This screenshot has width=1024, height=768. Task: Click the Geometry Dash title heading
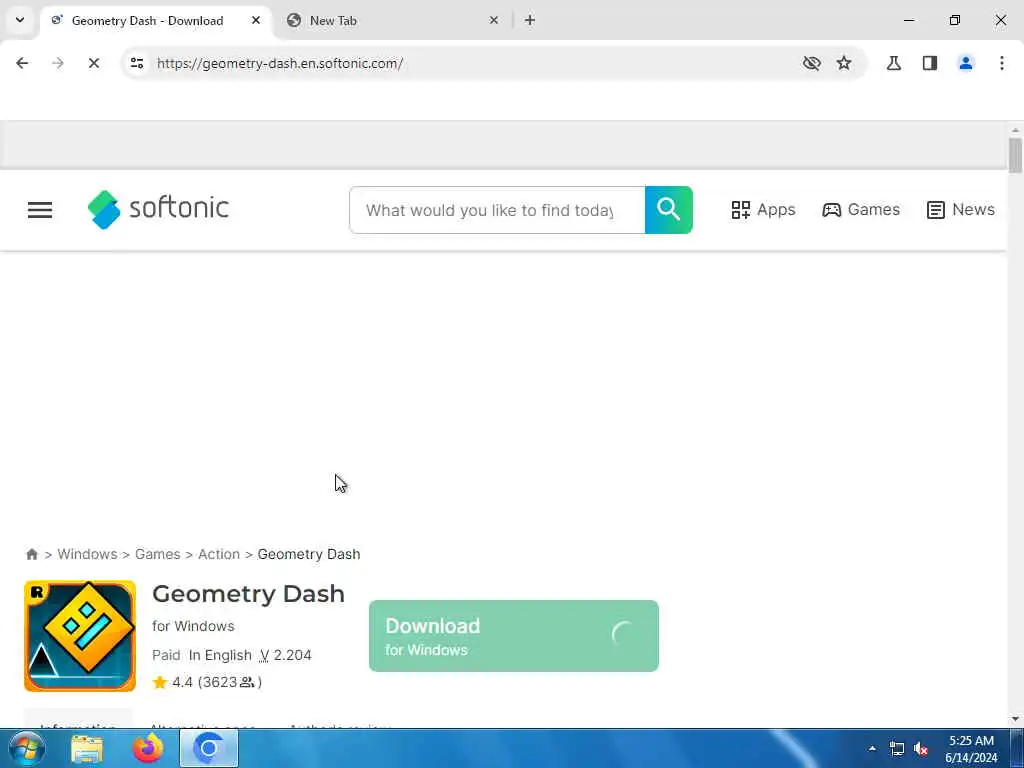click(x=248, y=594)
